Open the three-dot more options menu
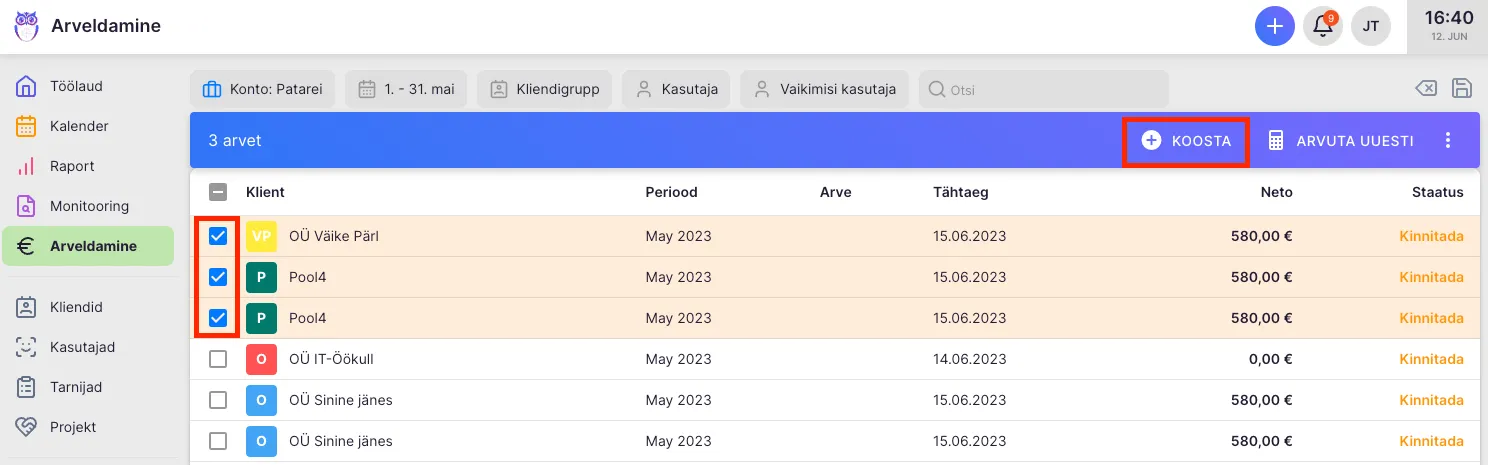Viewport: 1488px width, 465px height. point(1447,141)
